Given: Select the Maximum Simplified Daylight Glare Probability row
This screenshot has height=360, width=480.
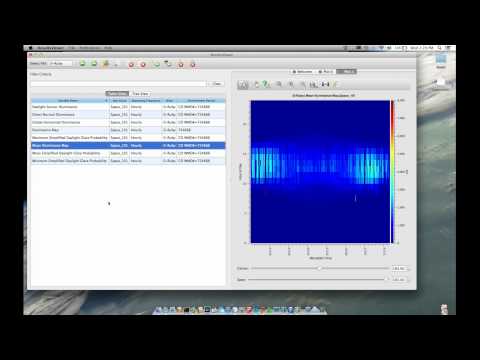Looking at the screenshot, I should tap(128, 138).
